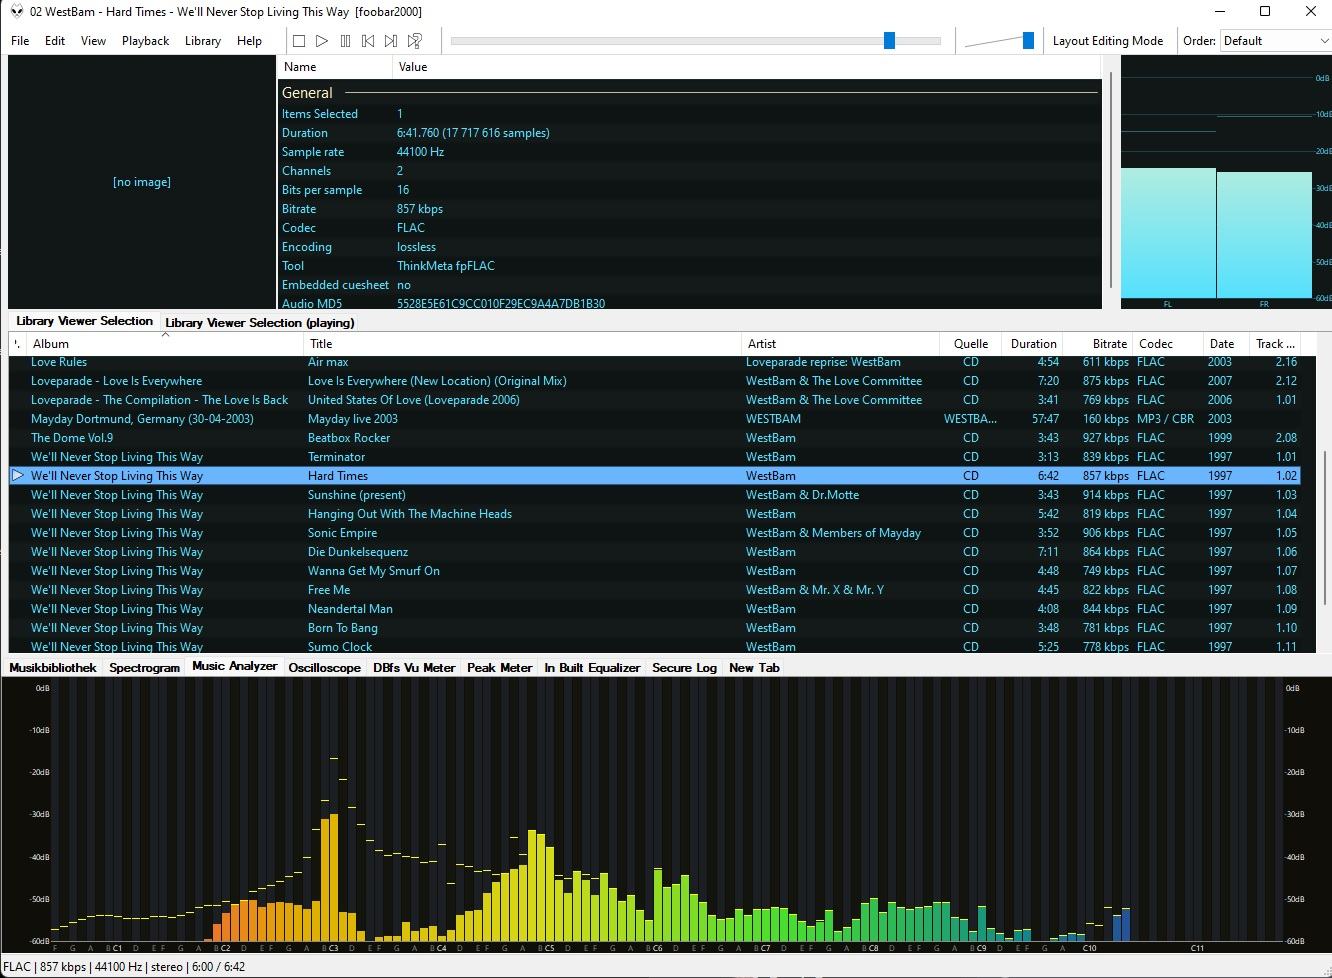Open the Playback menu
The height and width of the screenshot is (978, 1332).
point(146,41)
